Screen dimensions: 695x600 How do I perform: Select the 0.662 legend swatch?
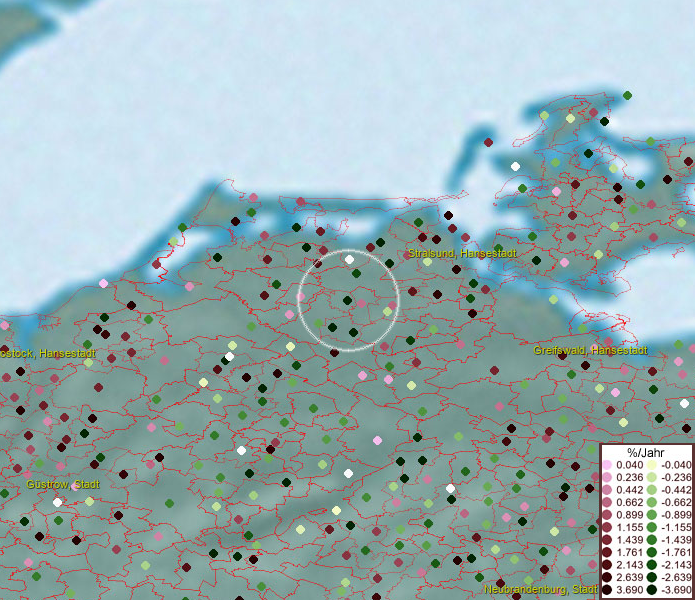pyautogui.click(x=607, y=503)
